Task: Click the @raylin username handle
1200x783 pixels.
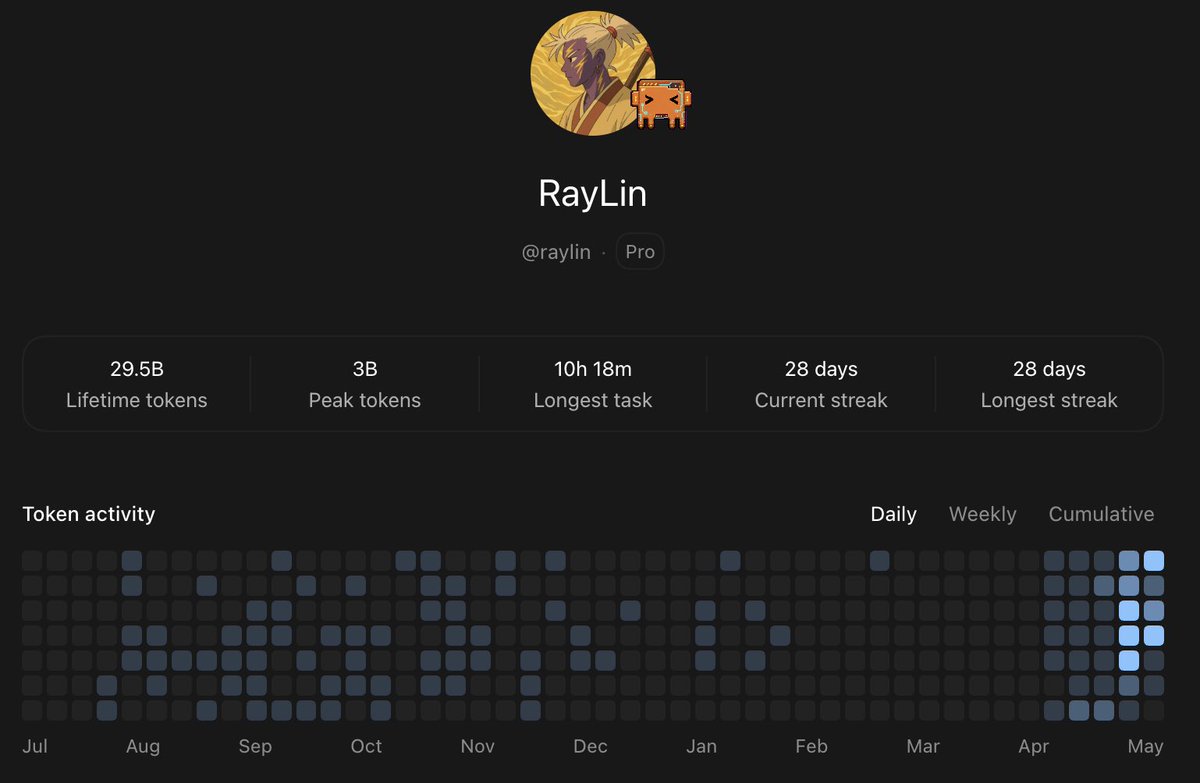Action: [556, 252]
